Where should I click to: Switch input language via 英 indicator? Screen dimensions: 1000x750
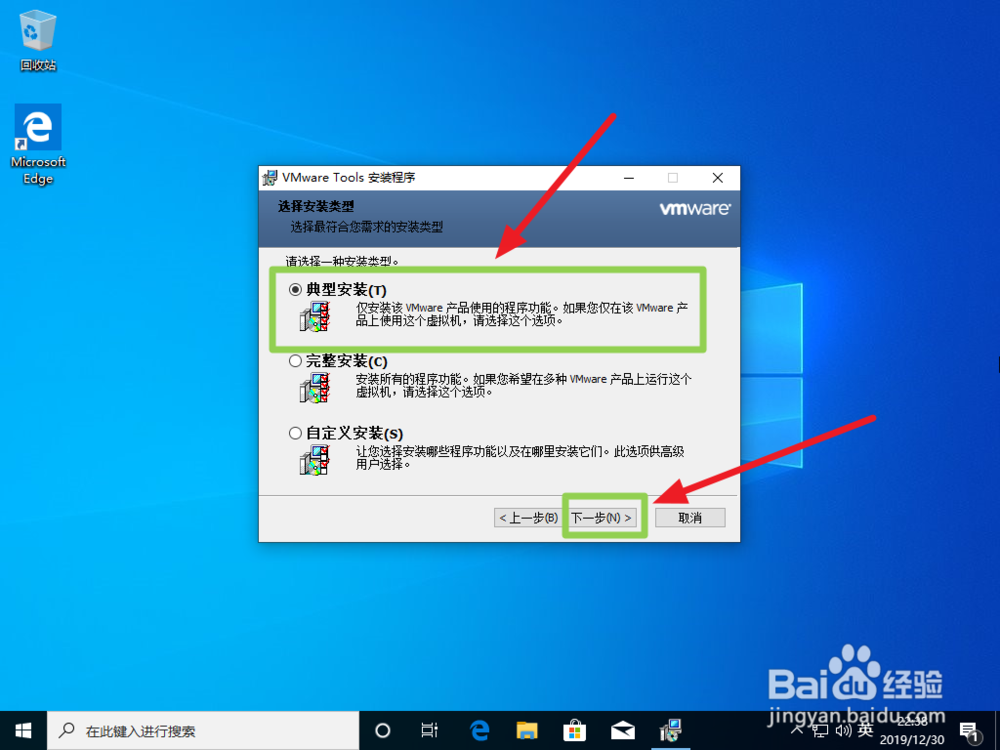(x=865, y=730)
